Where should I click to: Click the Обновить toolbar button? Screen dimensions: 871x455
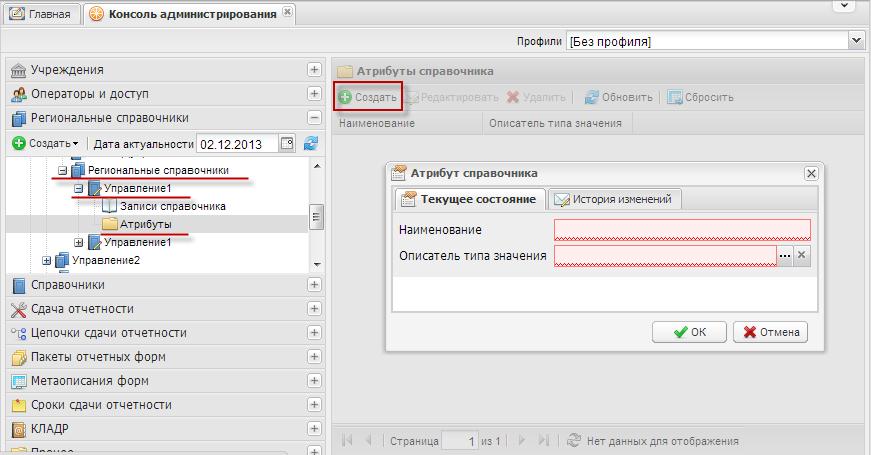[x=618, y=97]
